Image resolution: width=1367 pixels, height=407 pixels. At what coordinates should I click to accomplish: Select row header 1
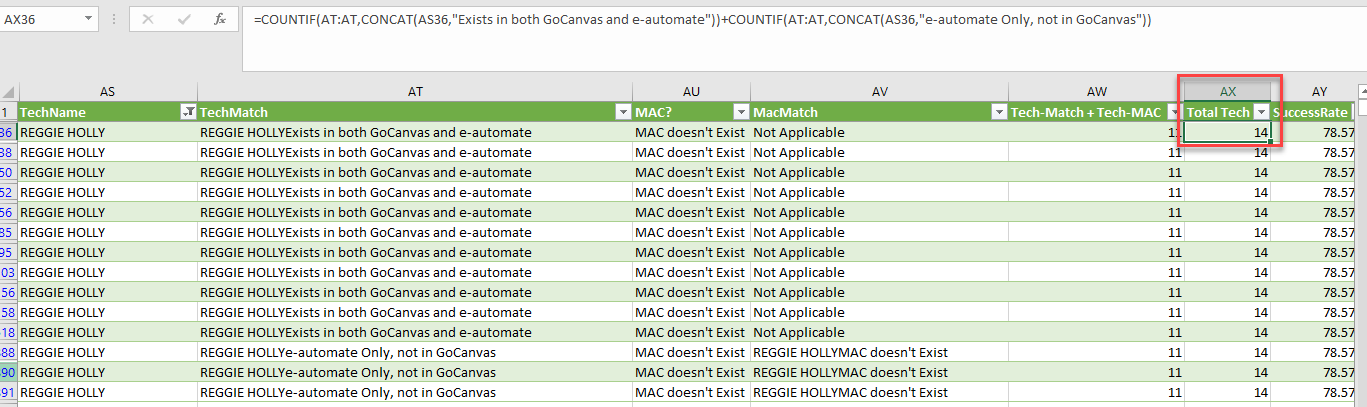coord(9,112)
